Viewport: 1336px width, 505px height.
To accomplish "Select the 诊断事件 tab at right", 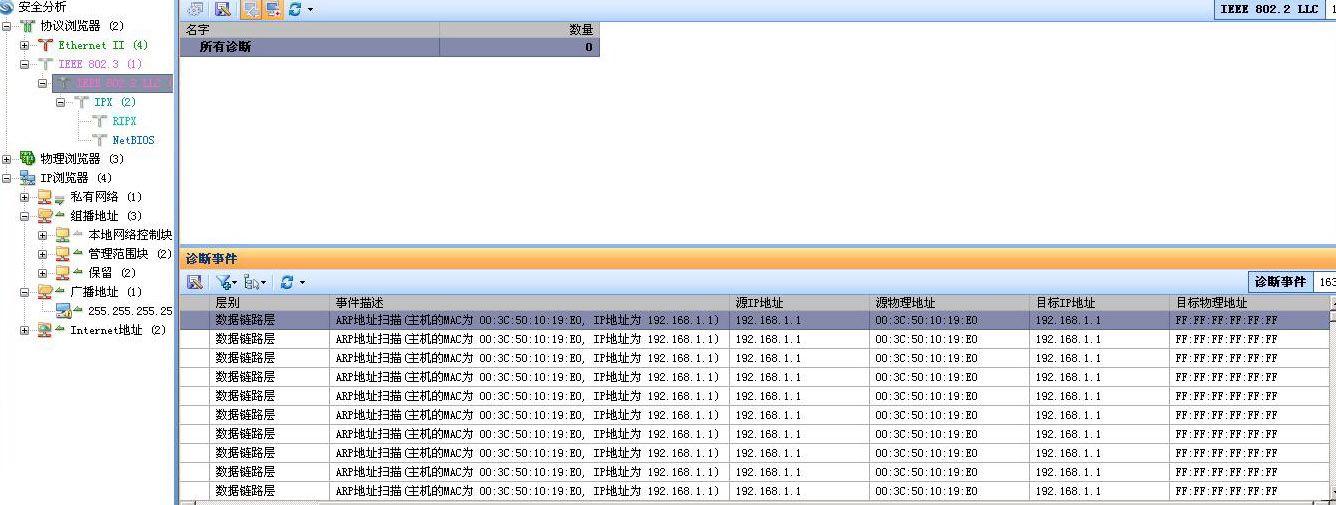I will (x=1280, y=282).
